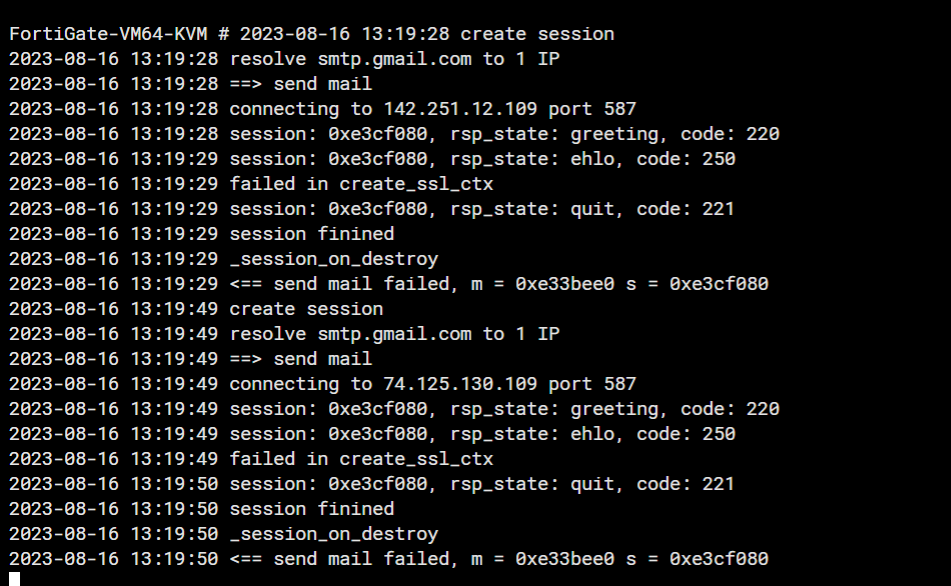
Task: Click "_session_on_destroy" logged at 13:19:29
Action: [x=334, y=259]
